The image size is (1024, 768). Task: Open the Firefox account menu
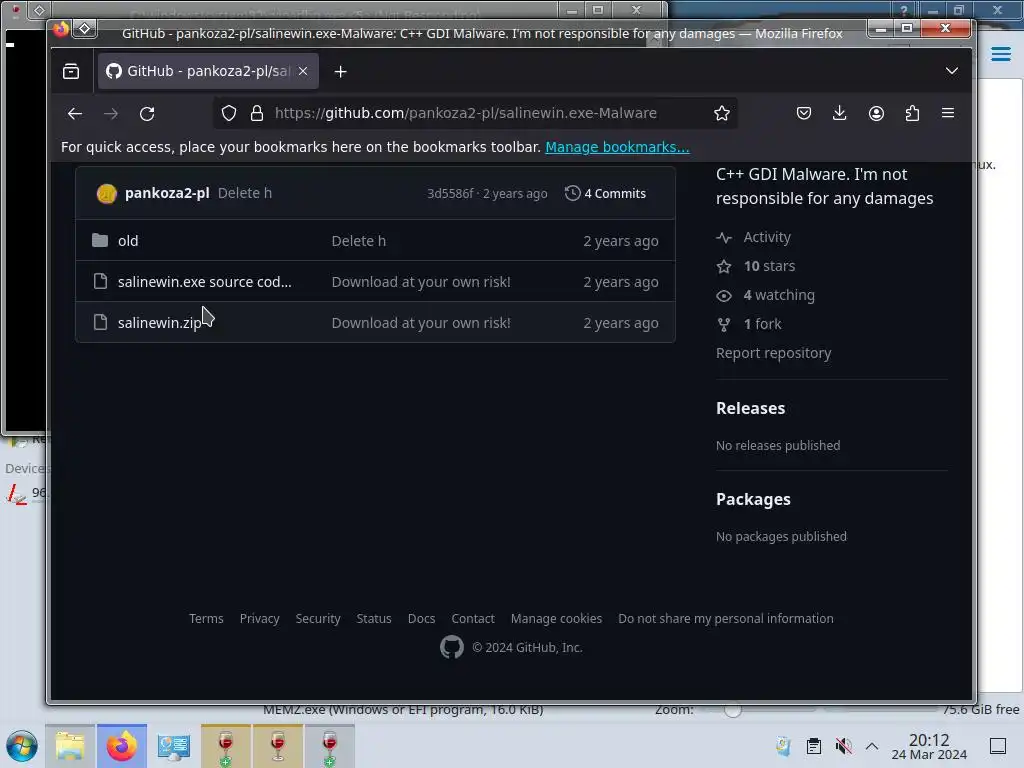pyautogui.click(x=876, y=114)
